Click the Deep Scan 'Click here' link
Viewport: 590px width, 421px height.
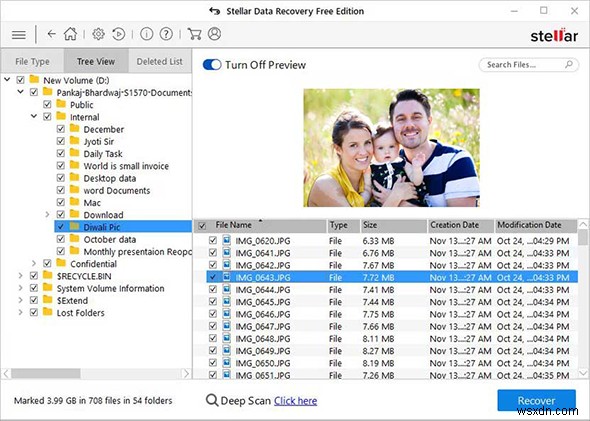(295, 401)
